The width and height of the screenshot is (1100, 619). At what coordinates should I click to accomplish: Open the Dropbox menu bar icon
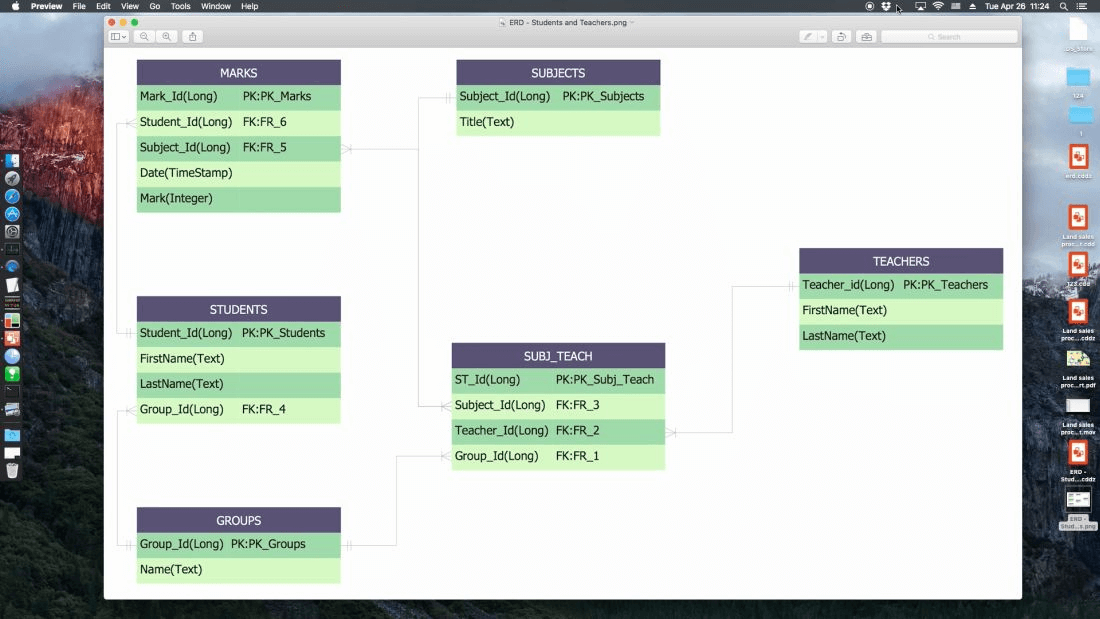(886, 6)
